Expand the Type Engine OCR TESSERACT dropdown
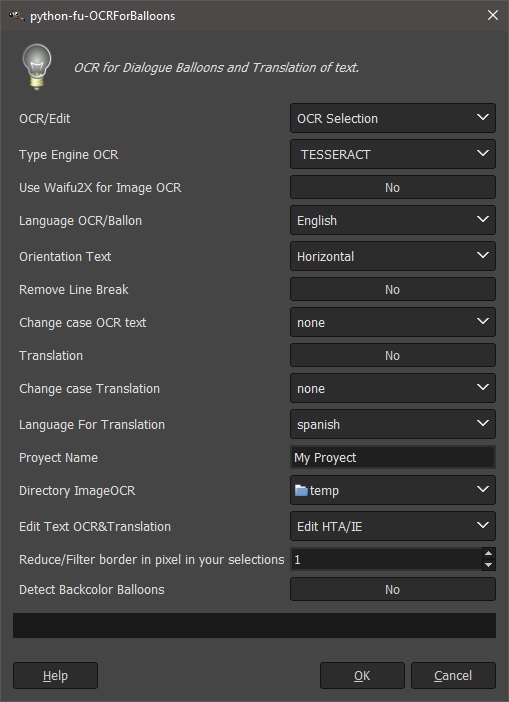 (x=393, y=154)
